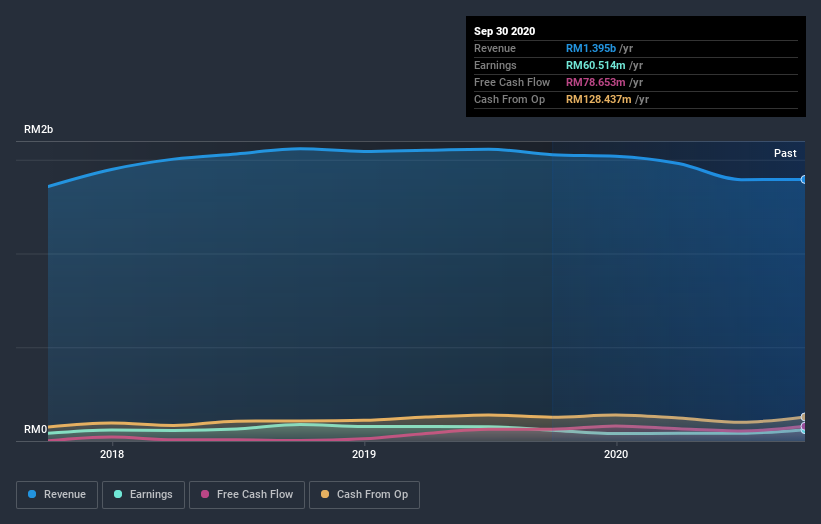
Task: Click the Cash From Op label in tooltip
Action: [x=509, y=99]
